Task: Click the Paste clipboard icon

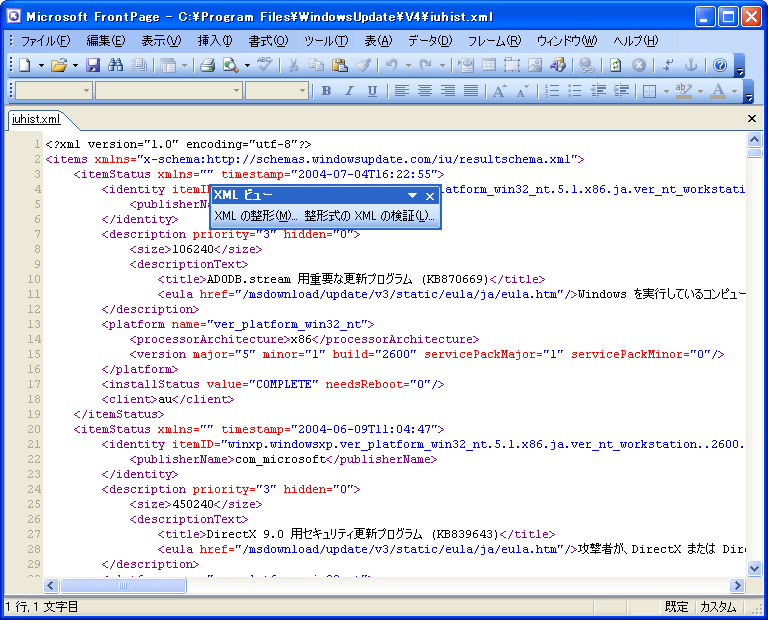Action: pos(339,65)
